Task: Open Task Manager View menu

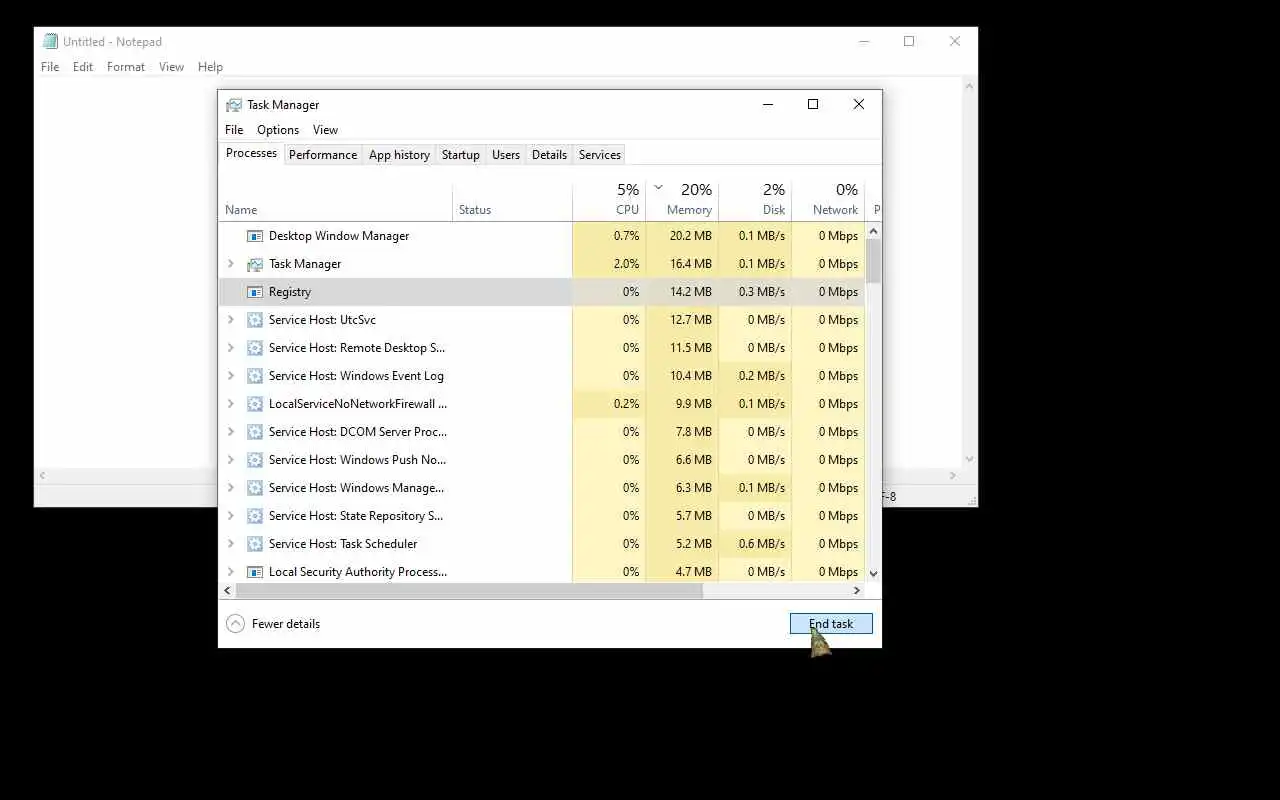Action: [325, 130]
